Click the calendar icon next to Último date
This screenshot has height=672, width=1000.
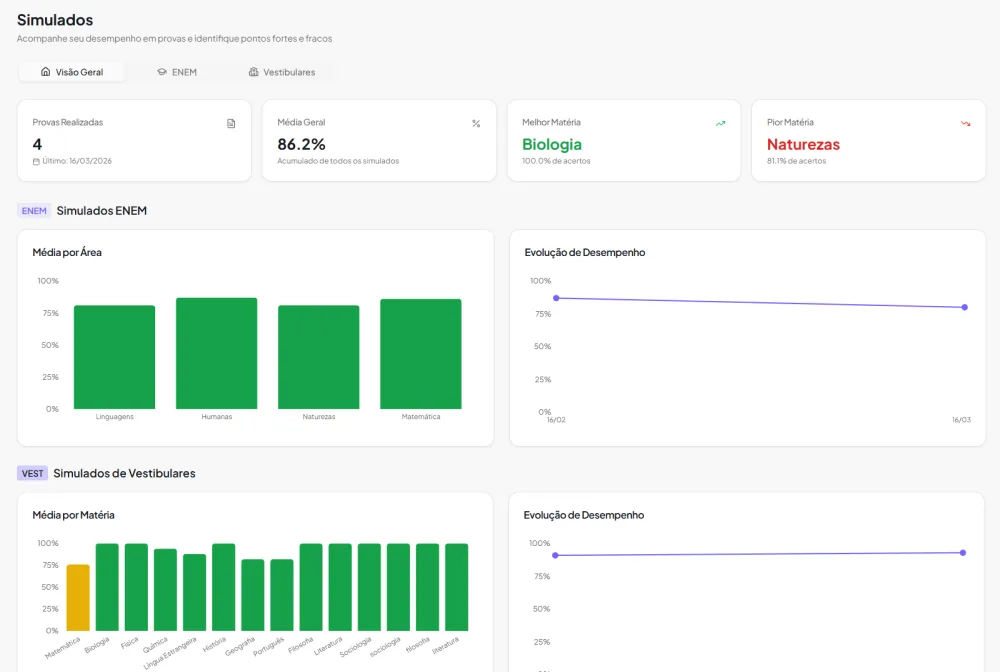(36, 161)
